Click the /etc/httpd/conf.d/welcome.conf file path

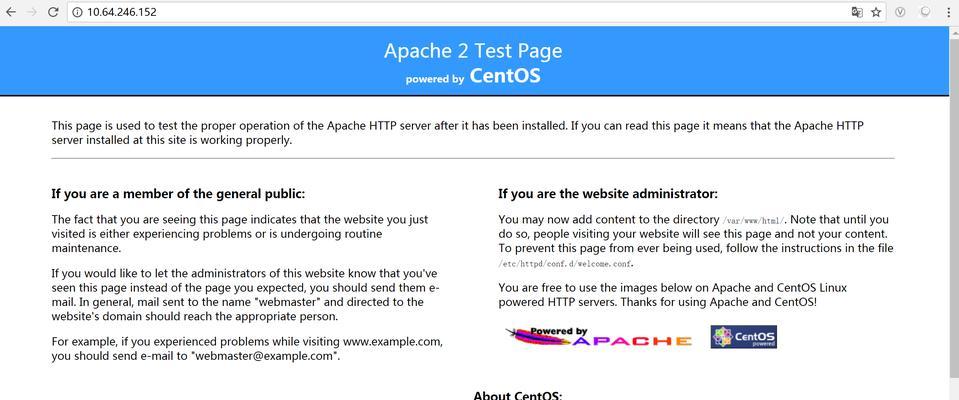[x=566, y=264]
